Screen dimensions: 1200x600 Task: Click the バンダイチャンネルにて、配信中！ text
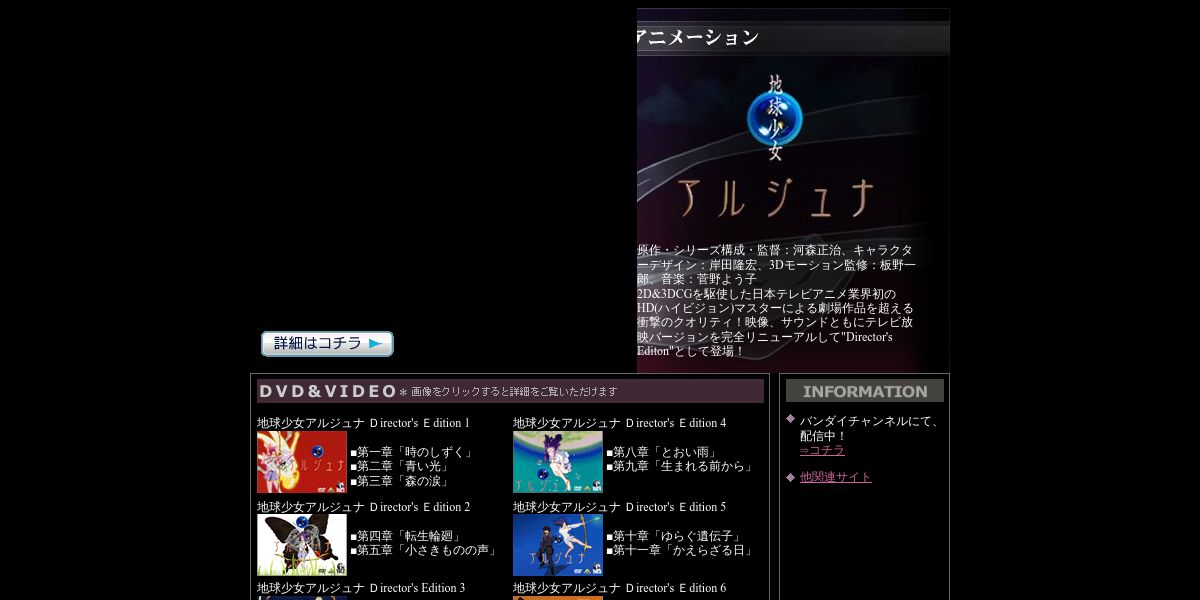[869, 428]
